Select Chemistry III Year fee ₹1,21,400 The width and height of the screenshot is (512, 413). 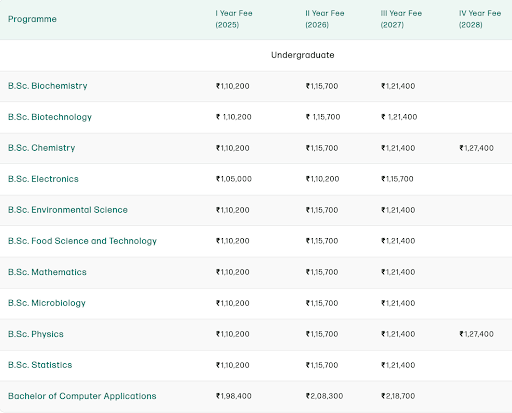point(398,148)
